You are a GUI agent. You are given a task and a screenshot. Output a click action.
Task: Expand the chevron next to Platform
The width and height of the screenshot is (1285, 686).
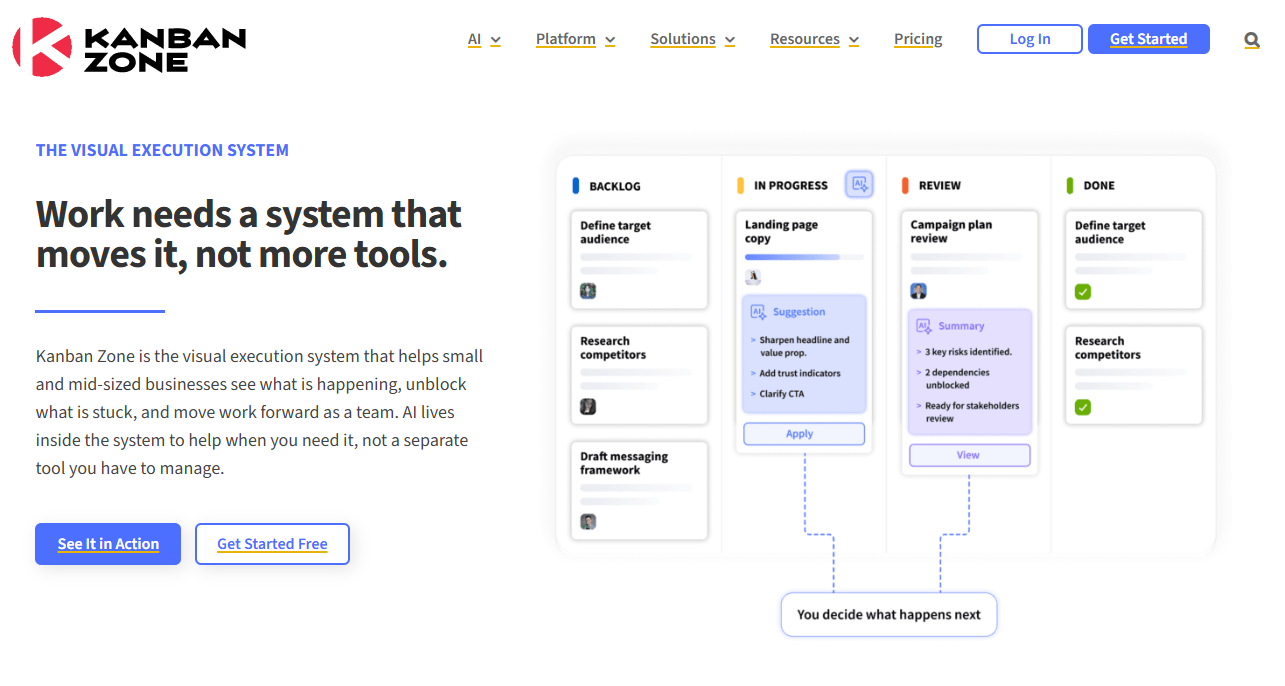pyautogui.click(x=610, y=41)
